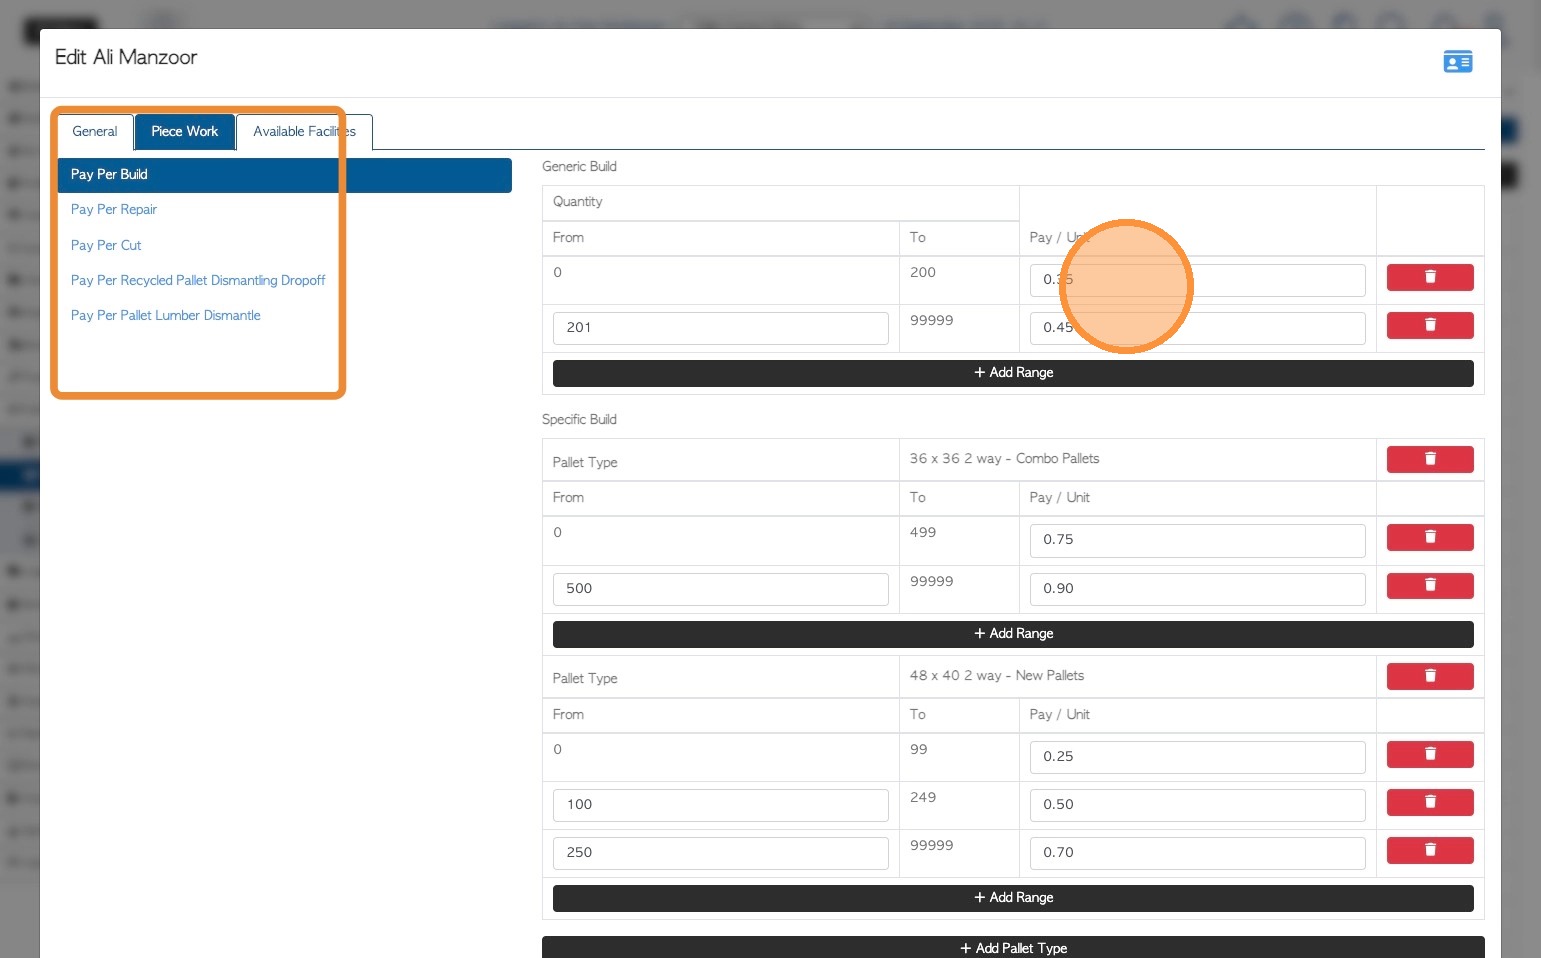Open Pay Per Pallet Lumber Dismantle

166,315
